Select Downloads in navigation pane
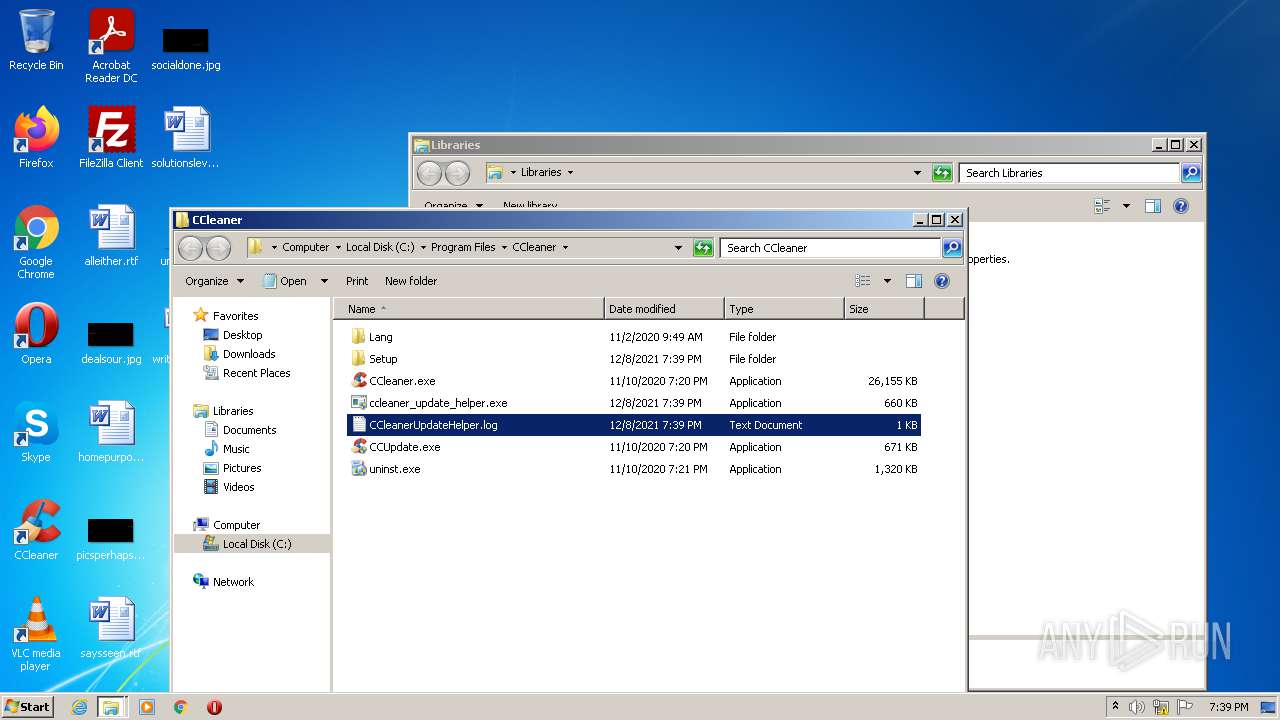This screenshot has width=1280, height=720. click(249, 354)
